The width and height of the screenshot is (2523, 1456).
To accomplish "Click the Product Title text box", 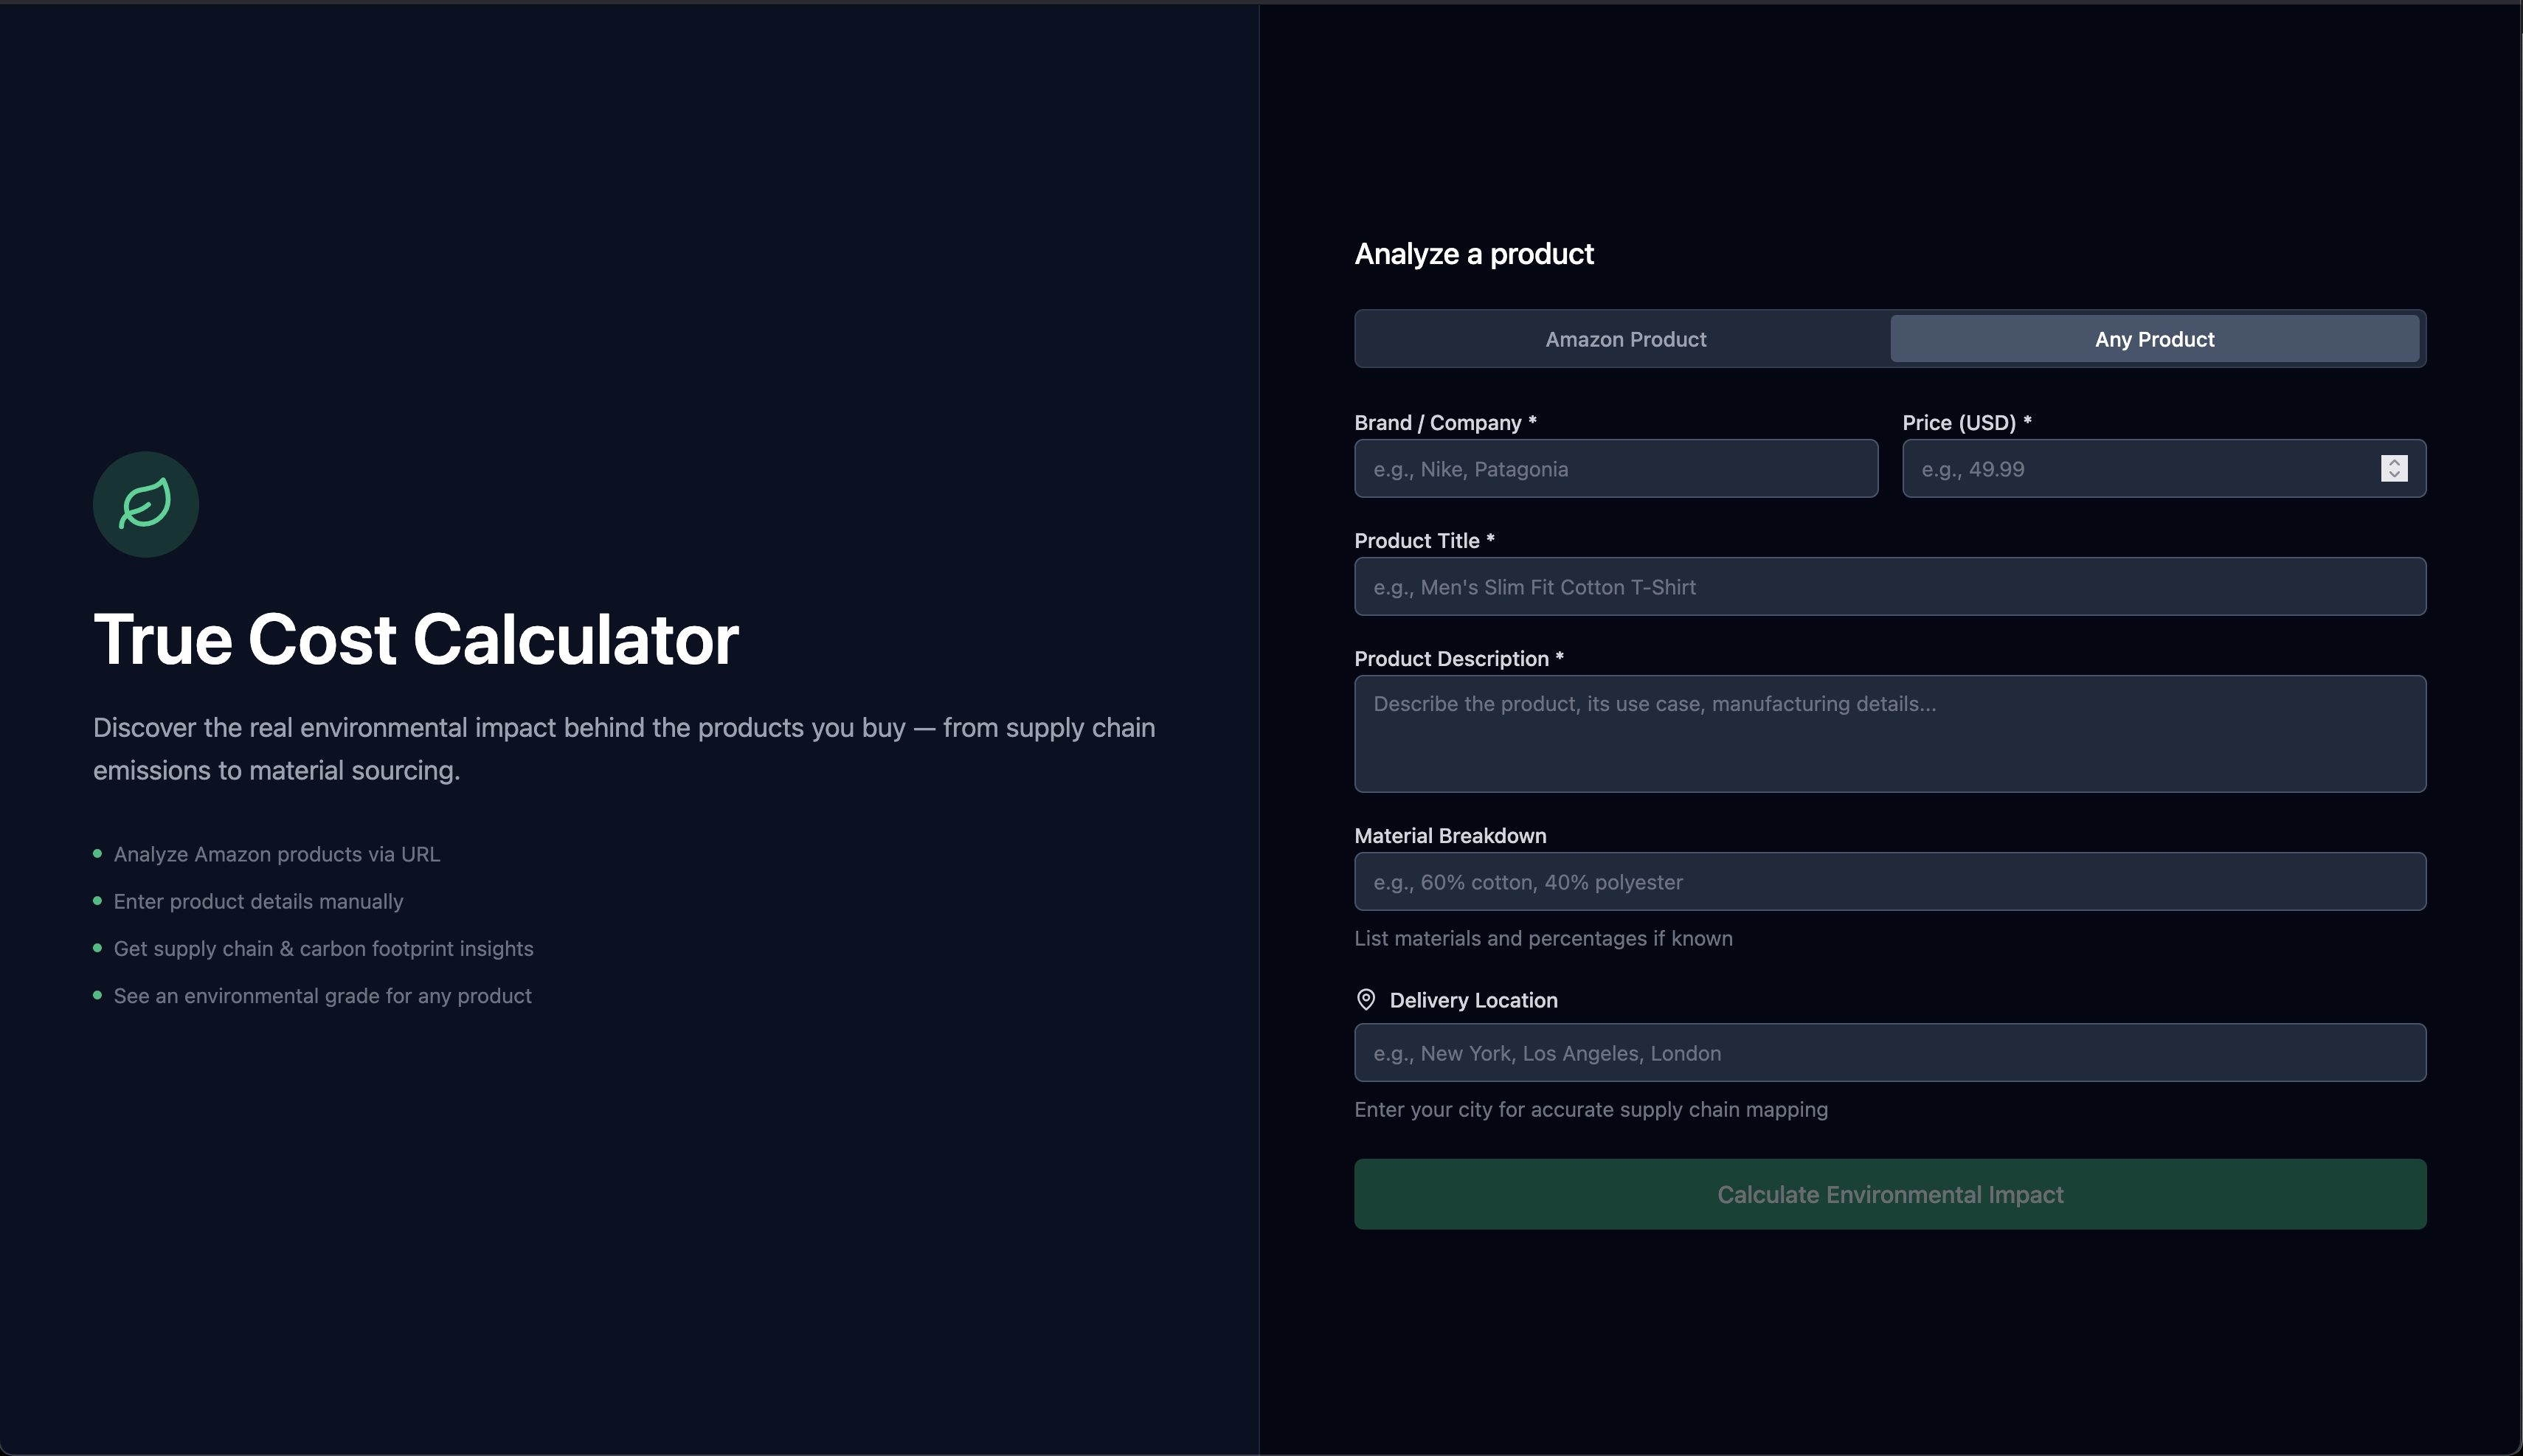I will pyautogui.click(x=1889, y=587).
